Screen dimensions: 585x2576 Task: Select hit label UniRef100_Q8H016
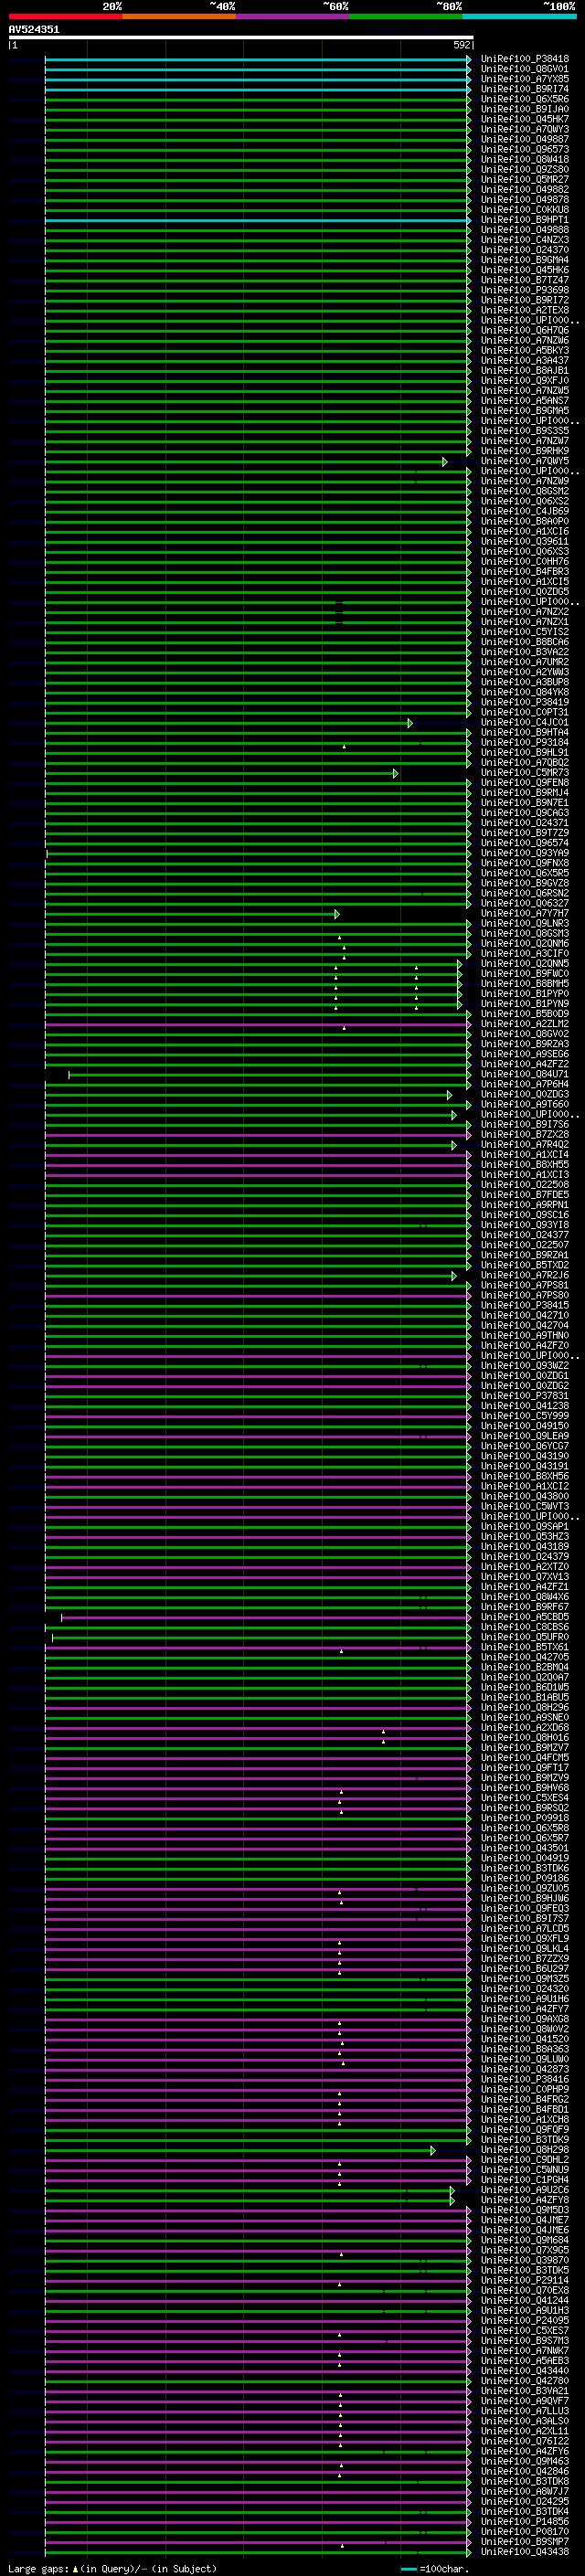pos(525,1737)
